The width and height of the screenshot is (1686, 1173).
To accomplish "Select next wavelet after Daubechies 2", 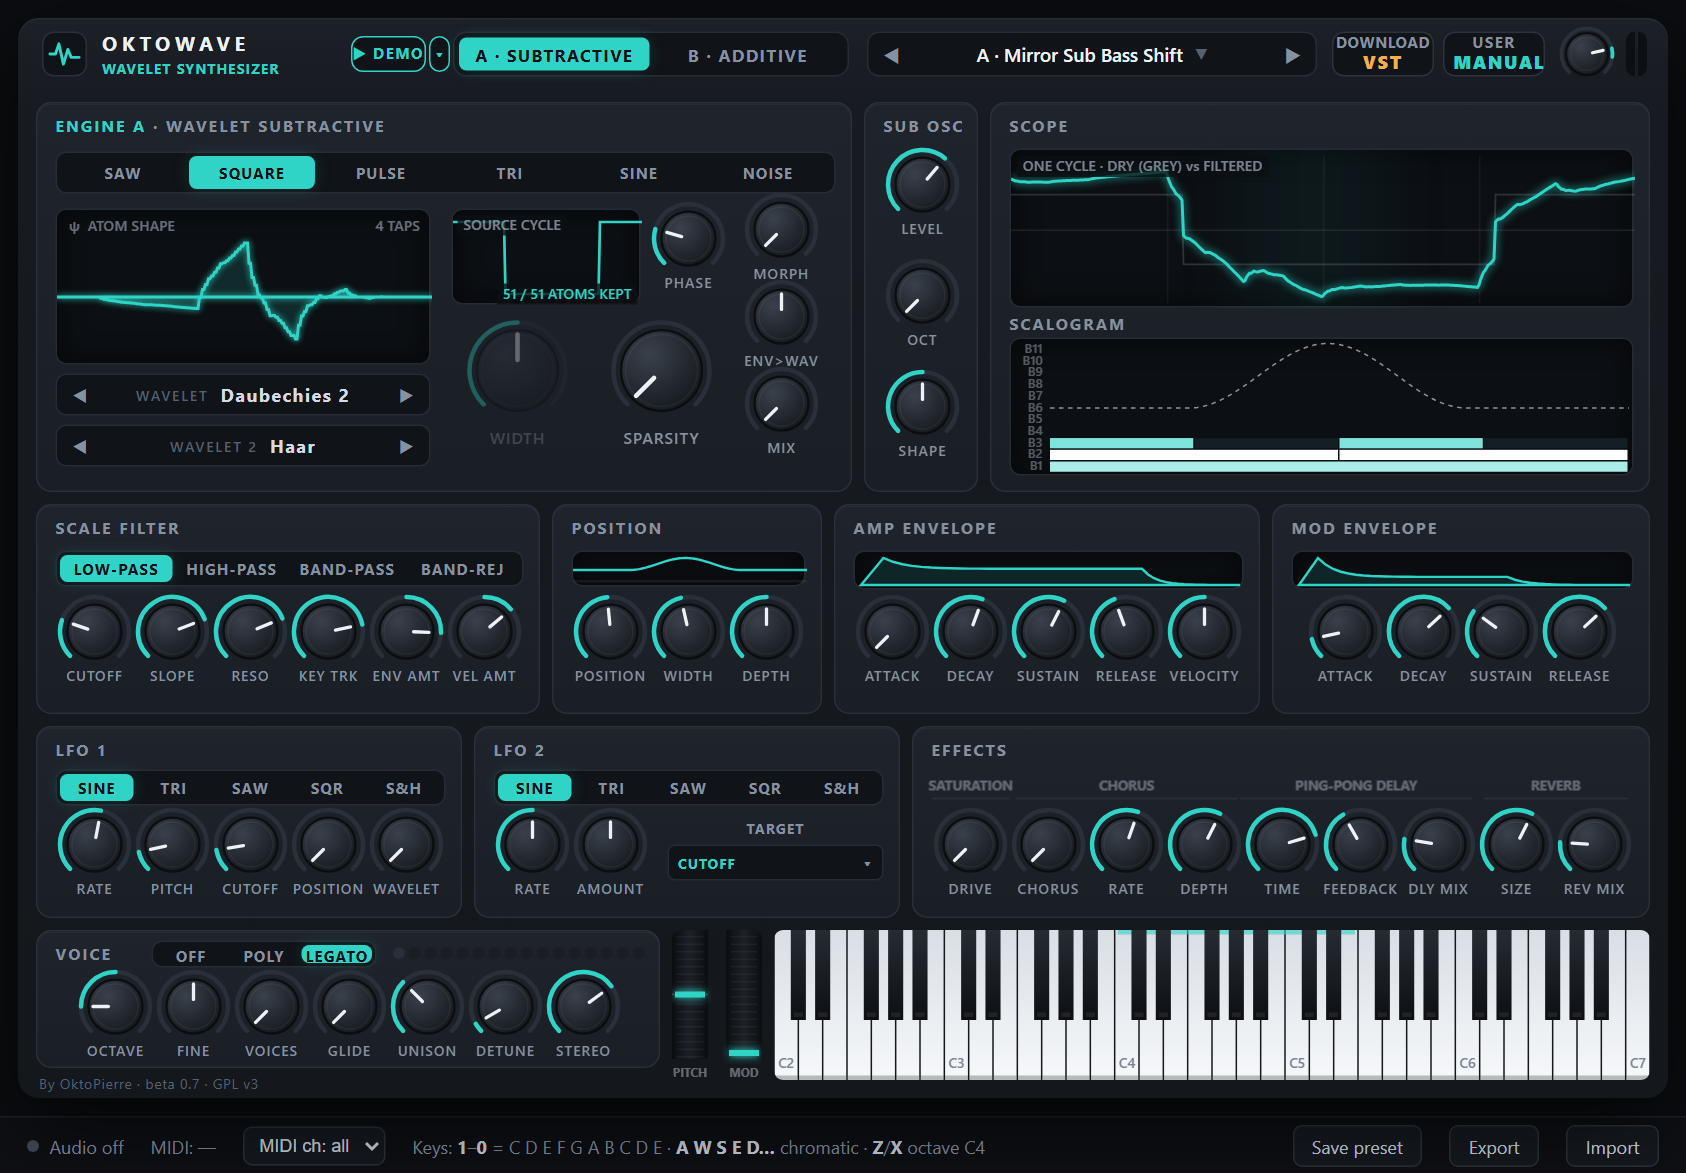I will point(406,396).
